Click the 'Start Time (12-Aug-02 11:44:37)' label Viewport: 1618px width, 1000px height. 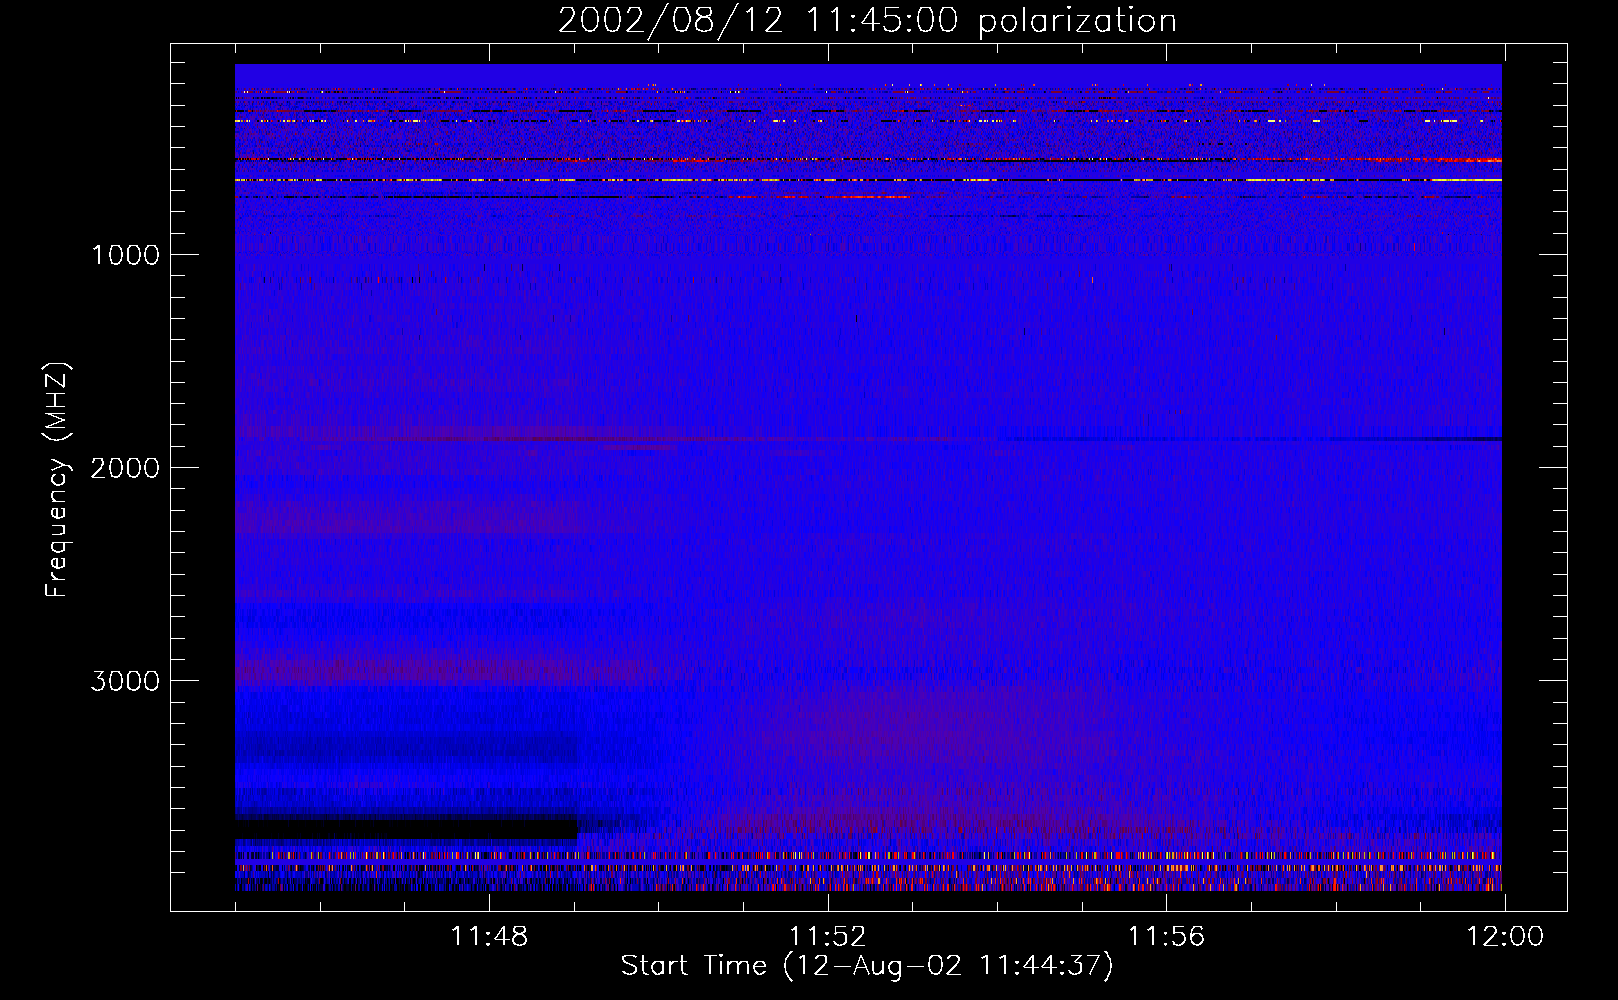pos(867,966)
